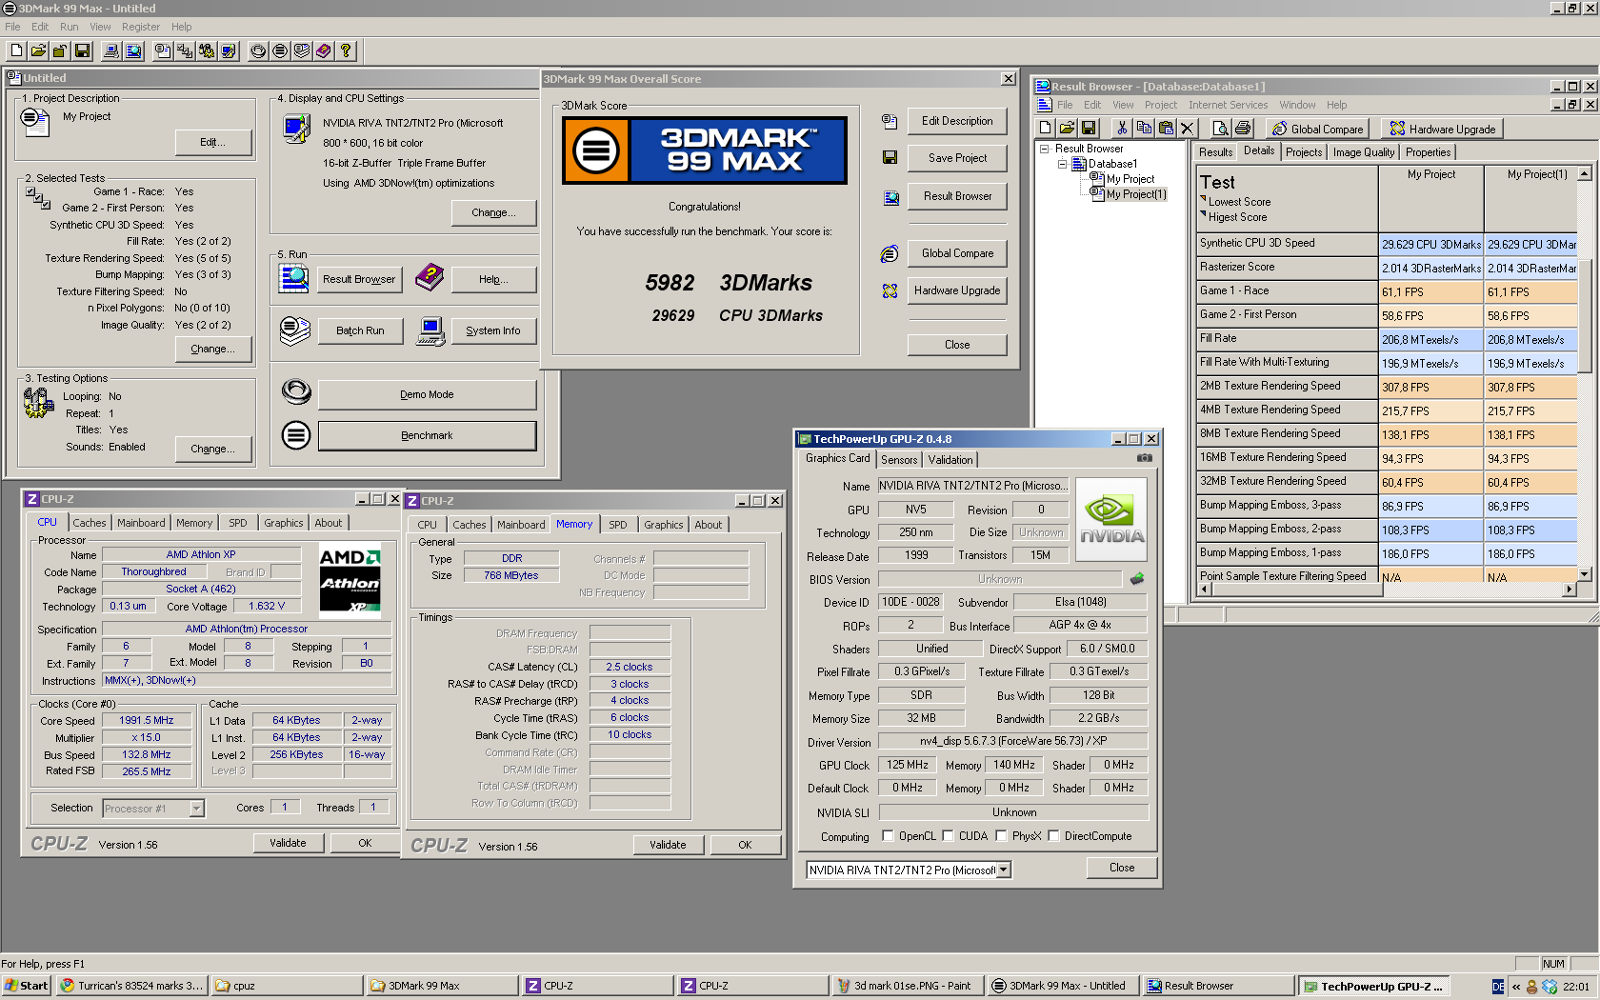Click Benchmark striped circle icon in 3DMark toolbar

pos(280,50)
